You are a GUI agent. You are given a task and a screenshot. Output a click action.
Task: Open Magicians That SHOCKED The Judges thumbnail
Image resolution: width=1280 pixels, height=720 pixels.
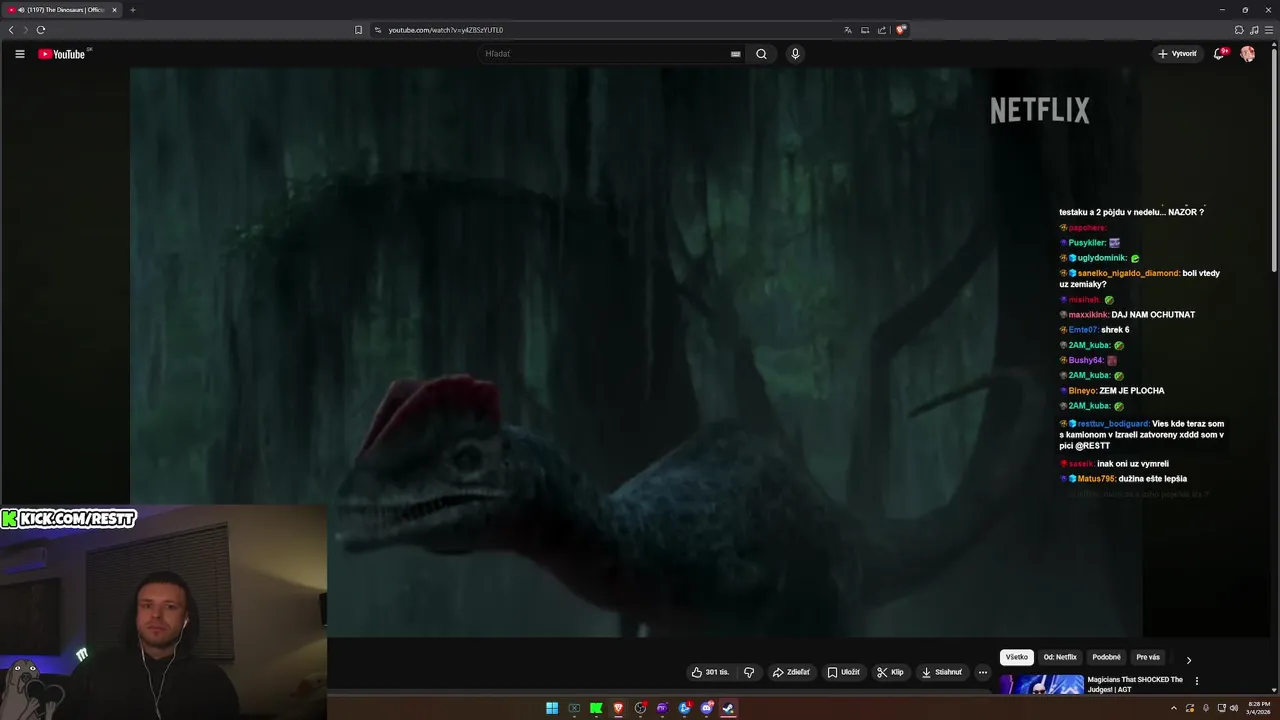coord(1041,685)
